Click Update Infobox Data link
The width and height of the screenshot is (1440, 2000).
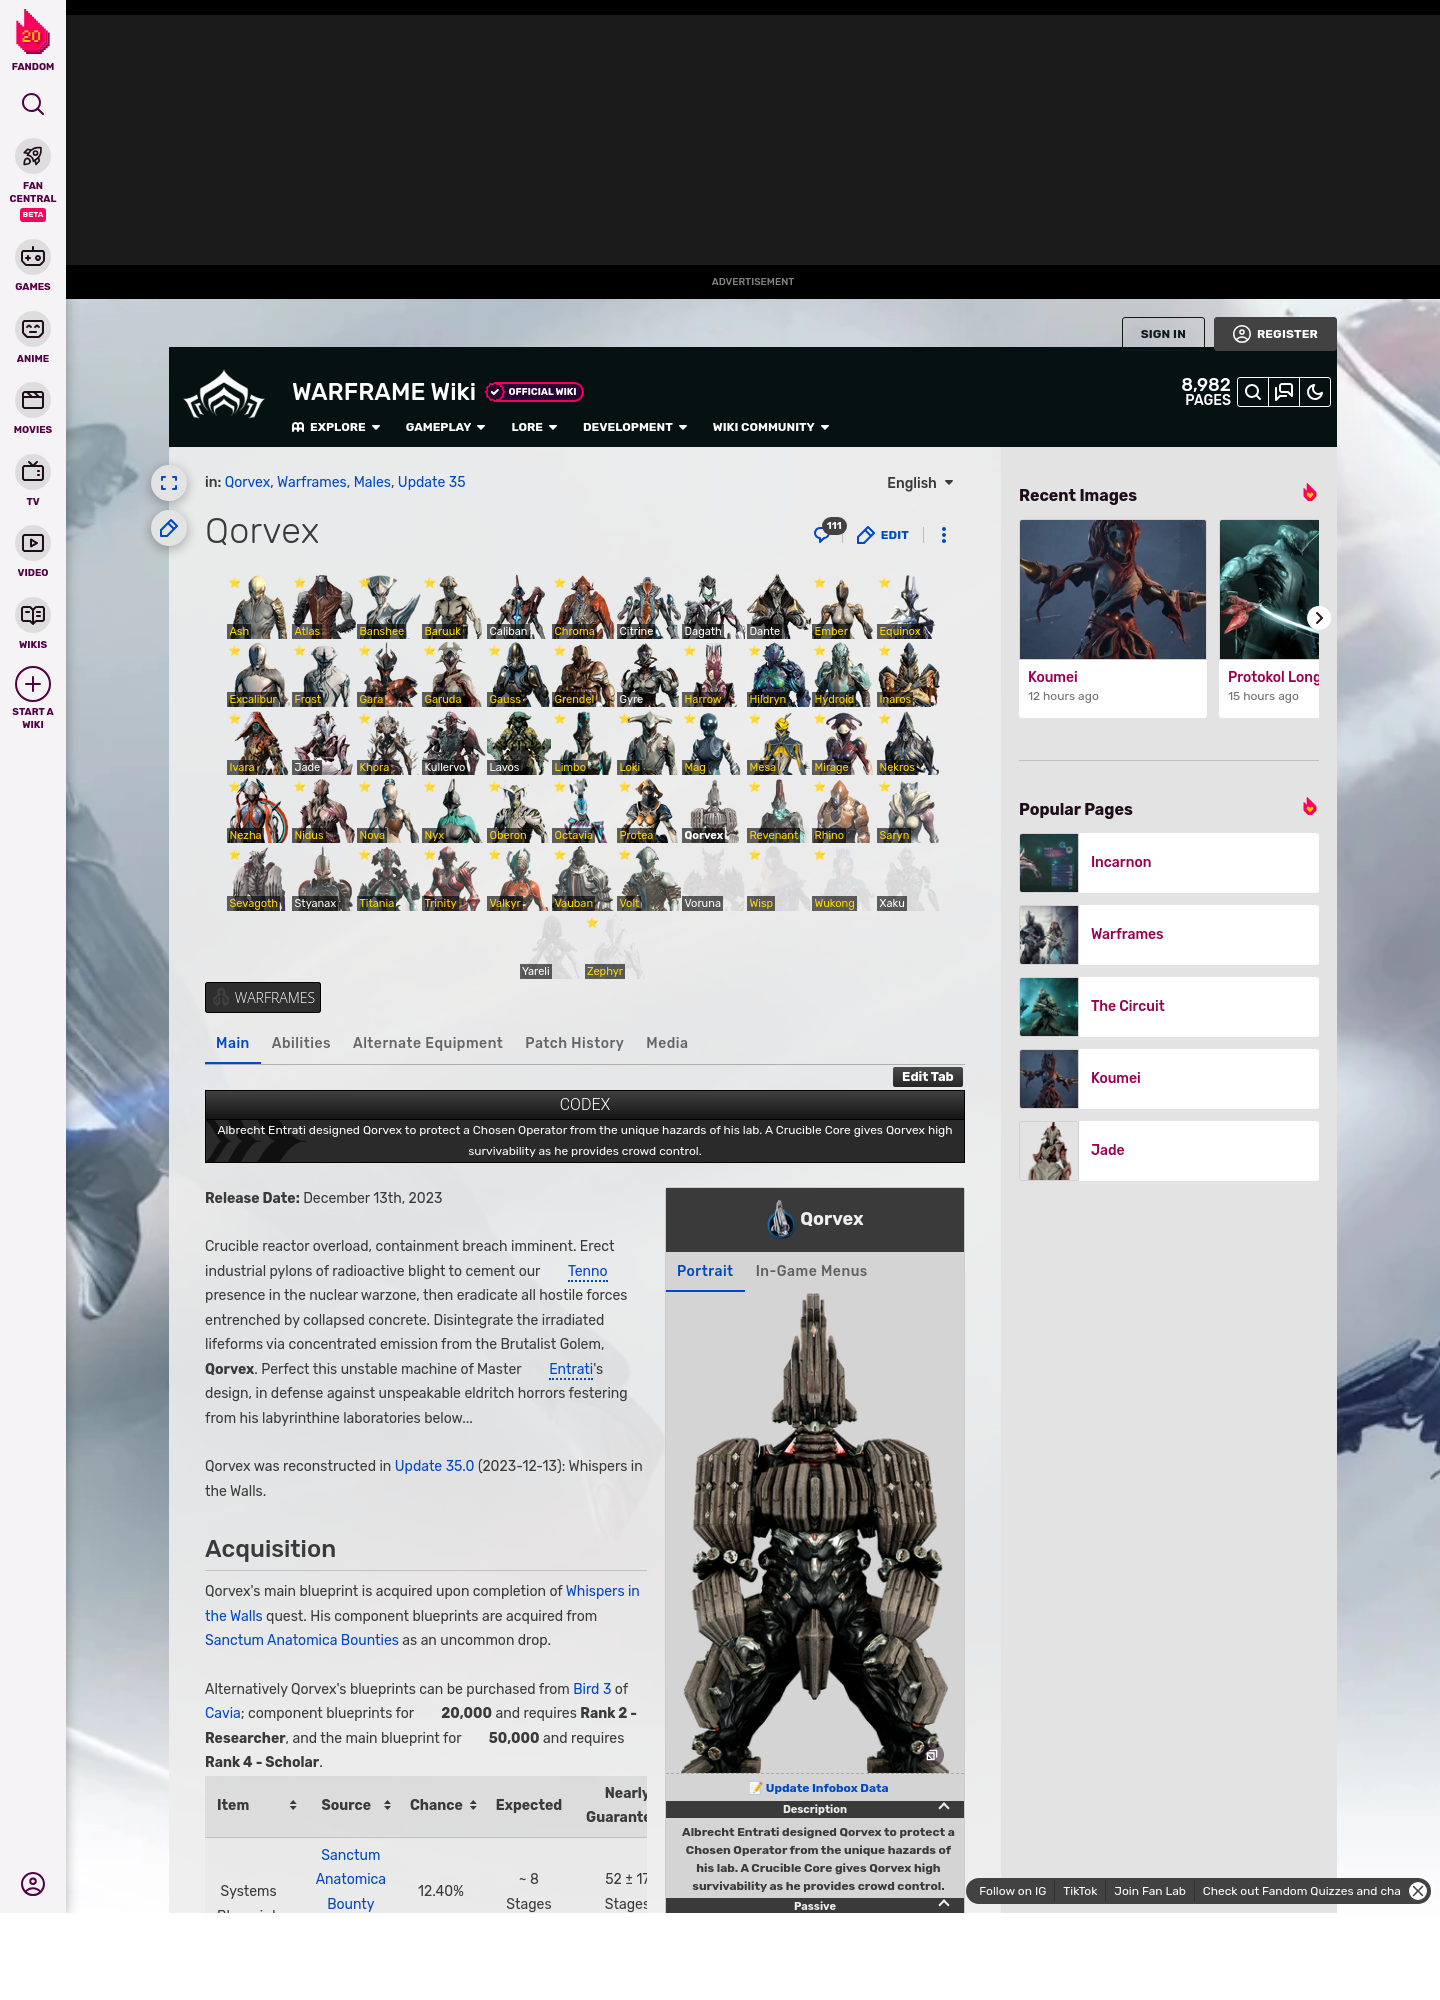(x=826, y=1788)
